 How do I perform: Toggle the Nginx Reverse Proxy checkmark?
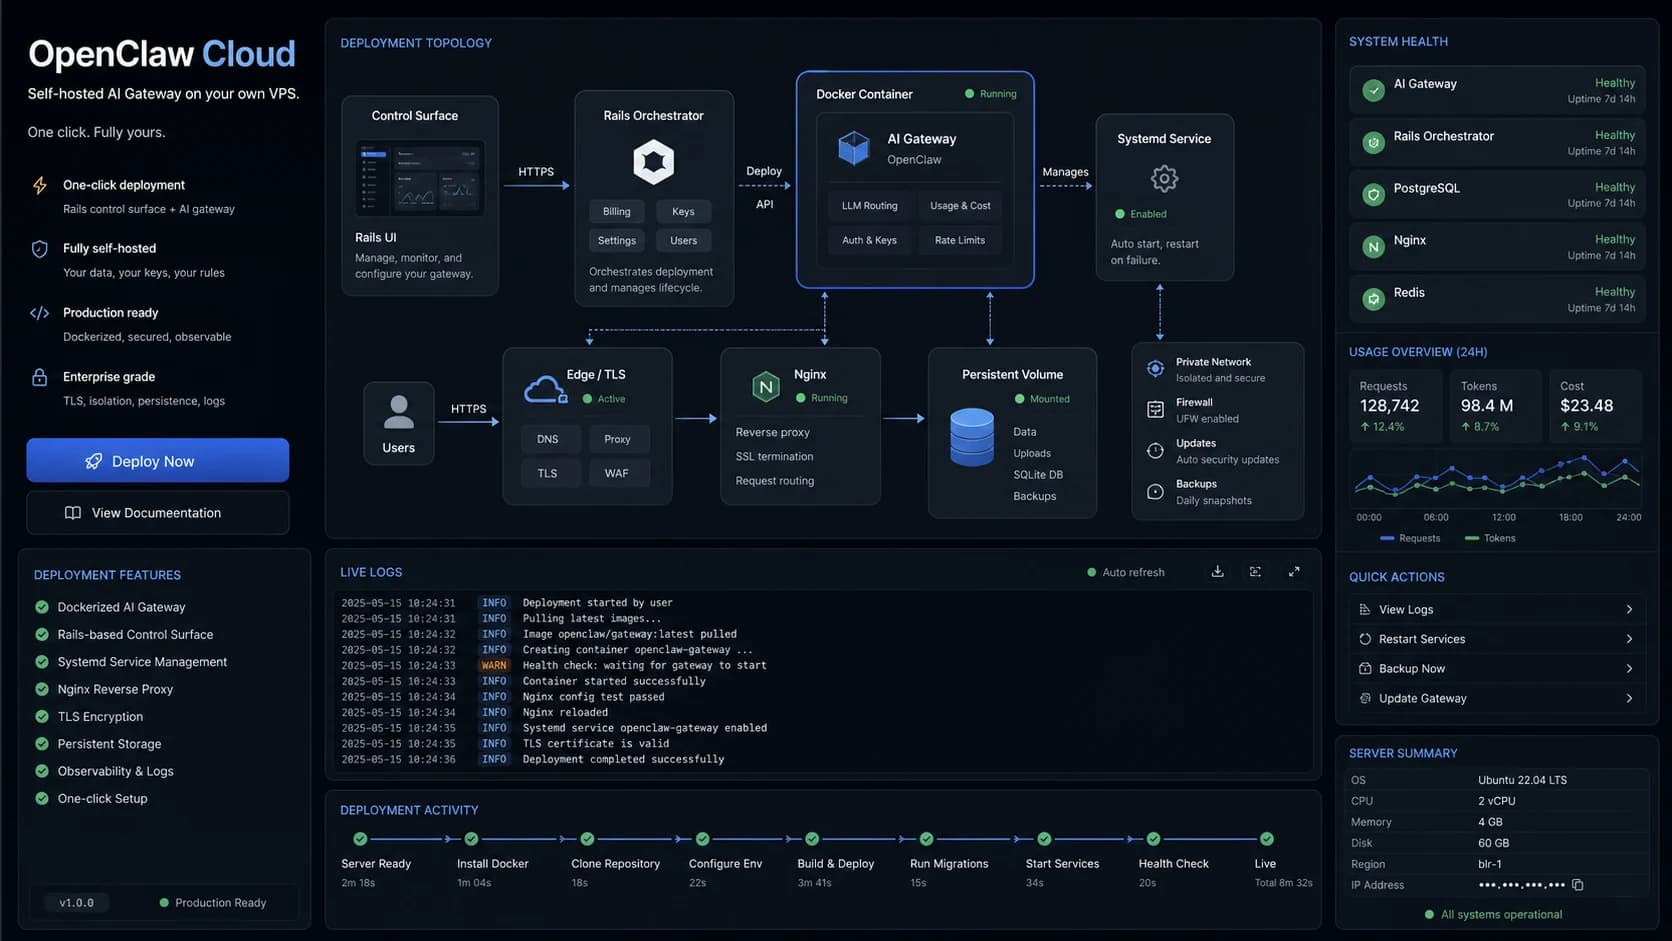click(x=42, y=689)
